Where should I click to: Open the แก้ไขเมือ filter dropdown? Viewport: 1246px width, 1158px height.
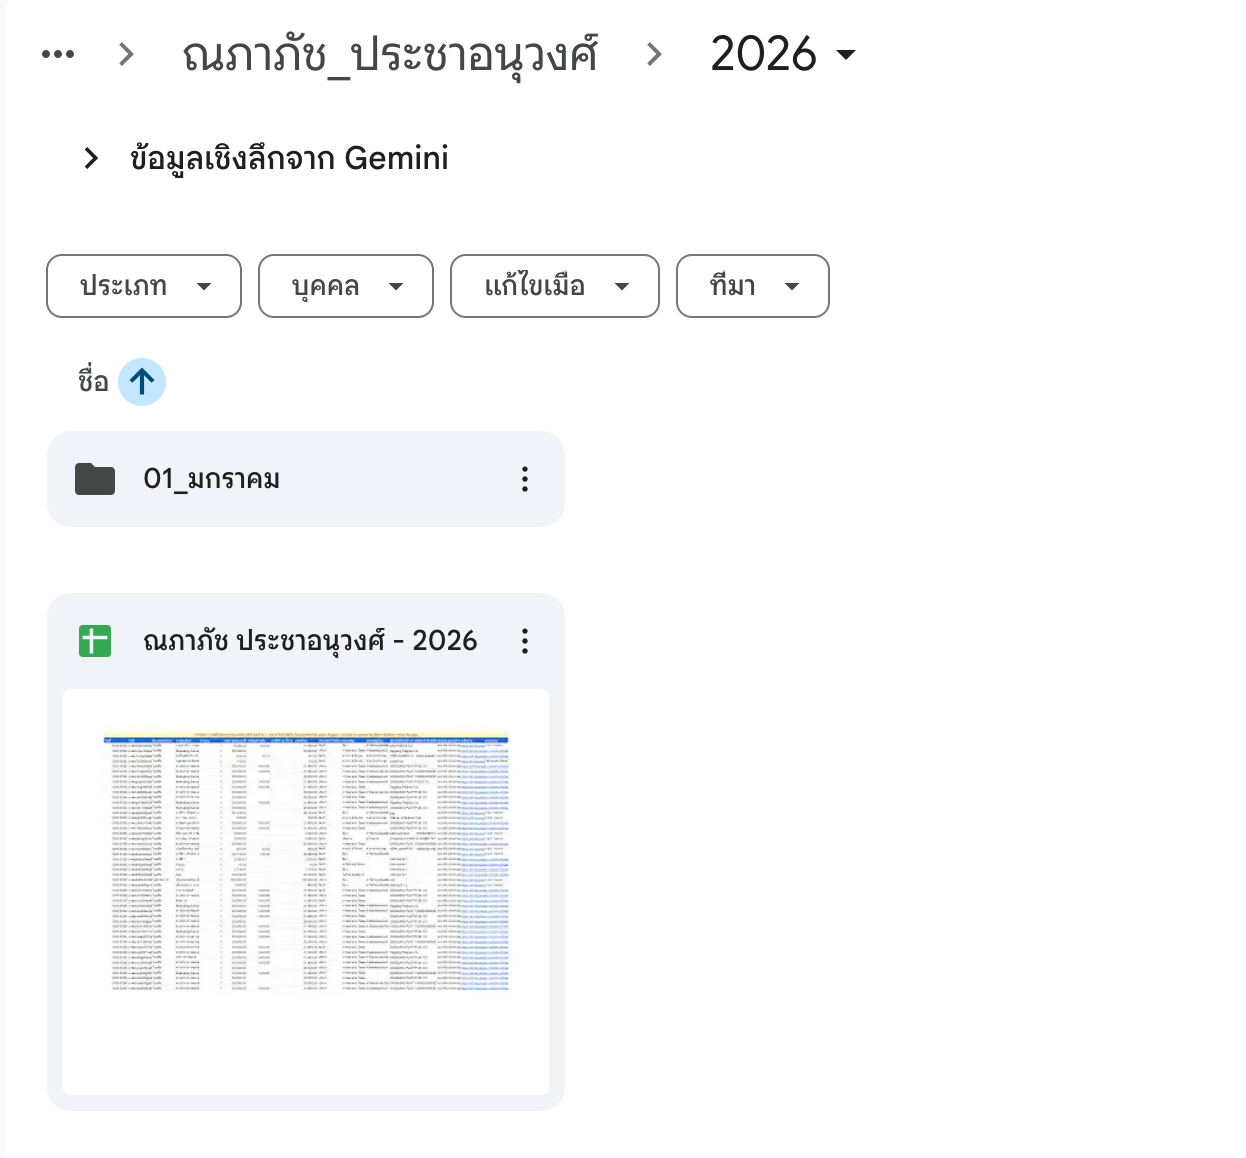pos(554,286)
